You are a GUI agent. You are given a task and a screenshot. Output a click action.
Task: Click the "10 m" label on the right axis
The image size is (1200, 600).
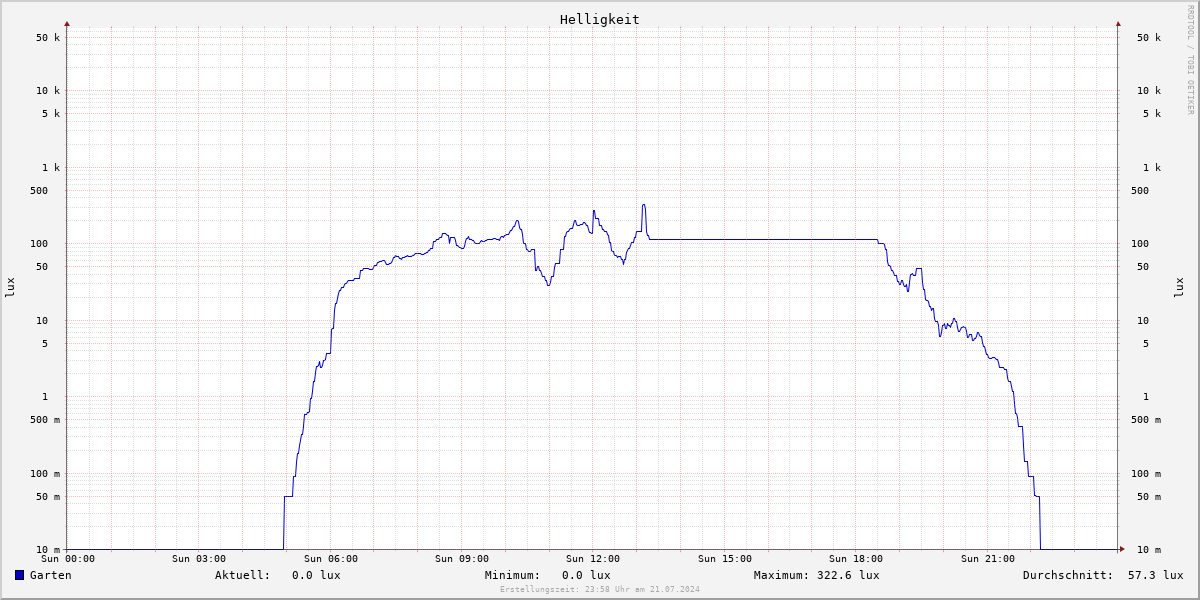pyautogui.click(x=1149, y=550)
